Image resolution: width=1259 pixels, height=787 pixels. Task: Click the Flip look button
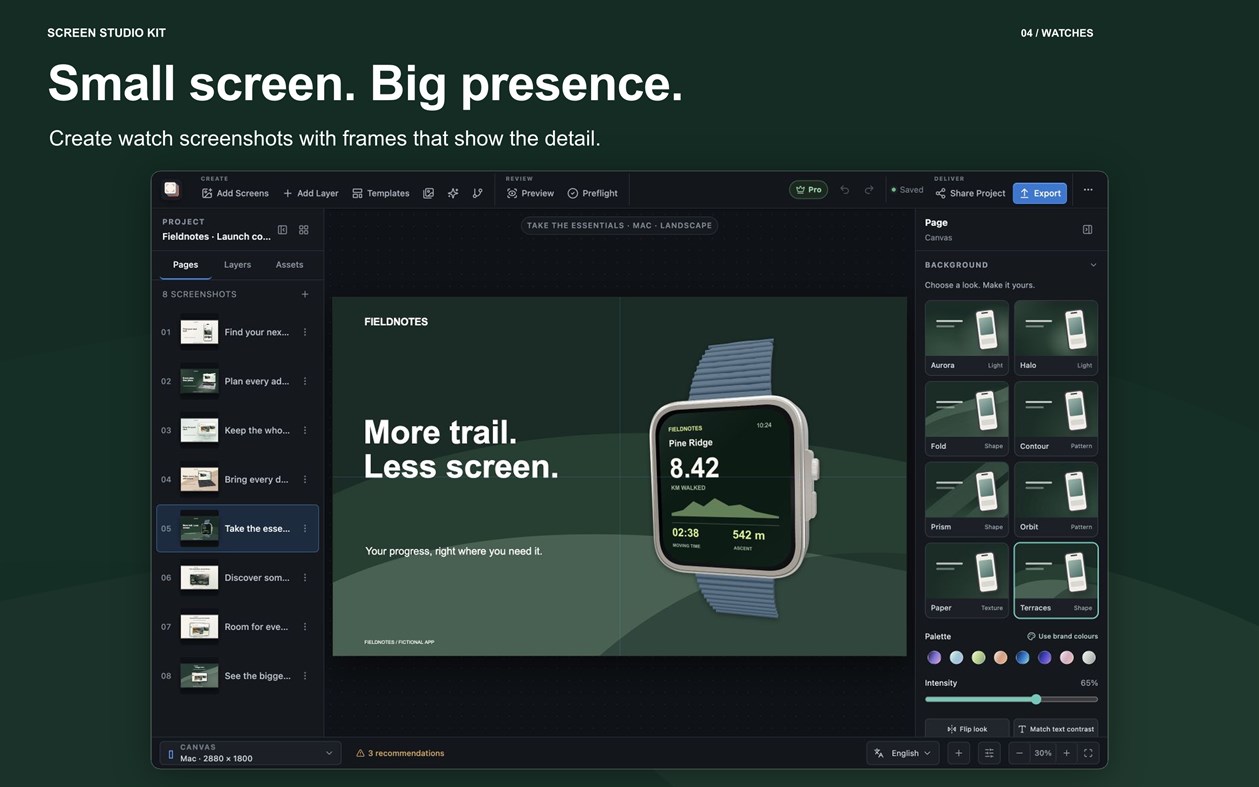coord(966,729)
